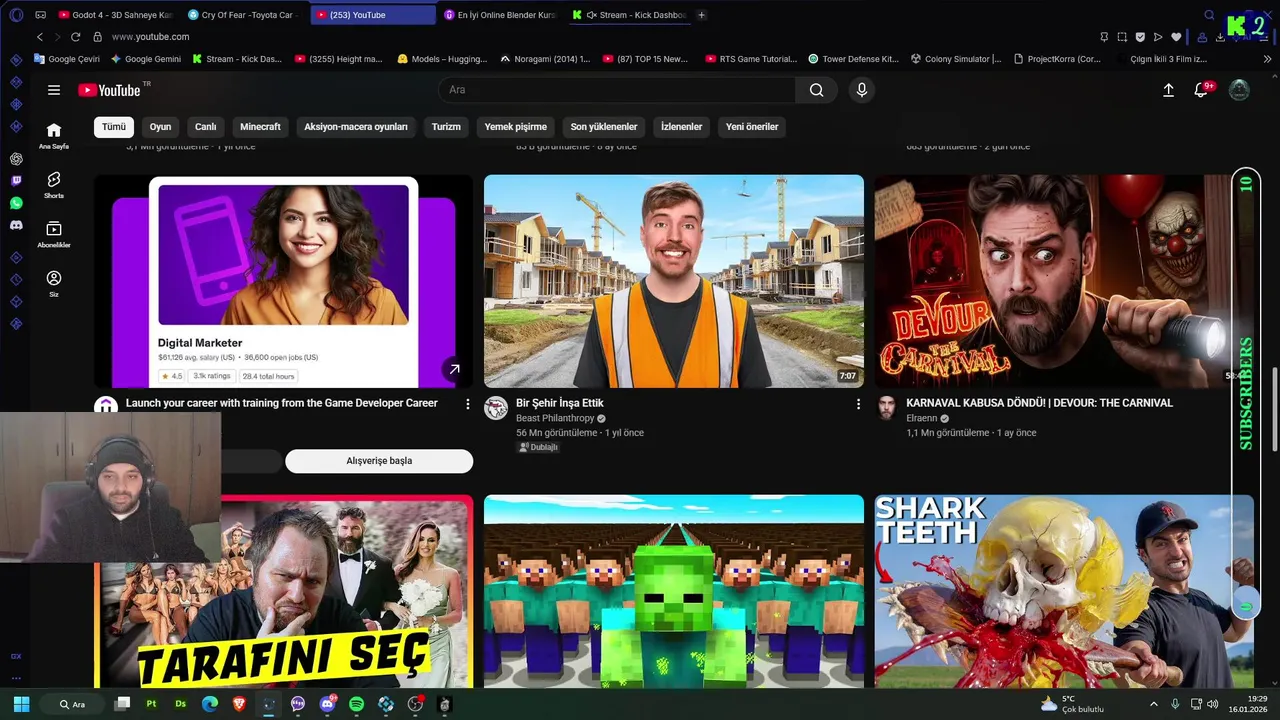
Task: Open the account avatar menu
Action: click(x=1239, y=90)
